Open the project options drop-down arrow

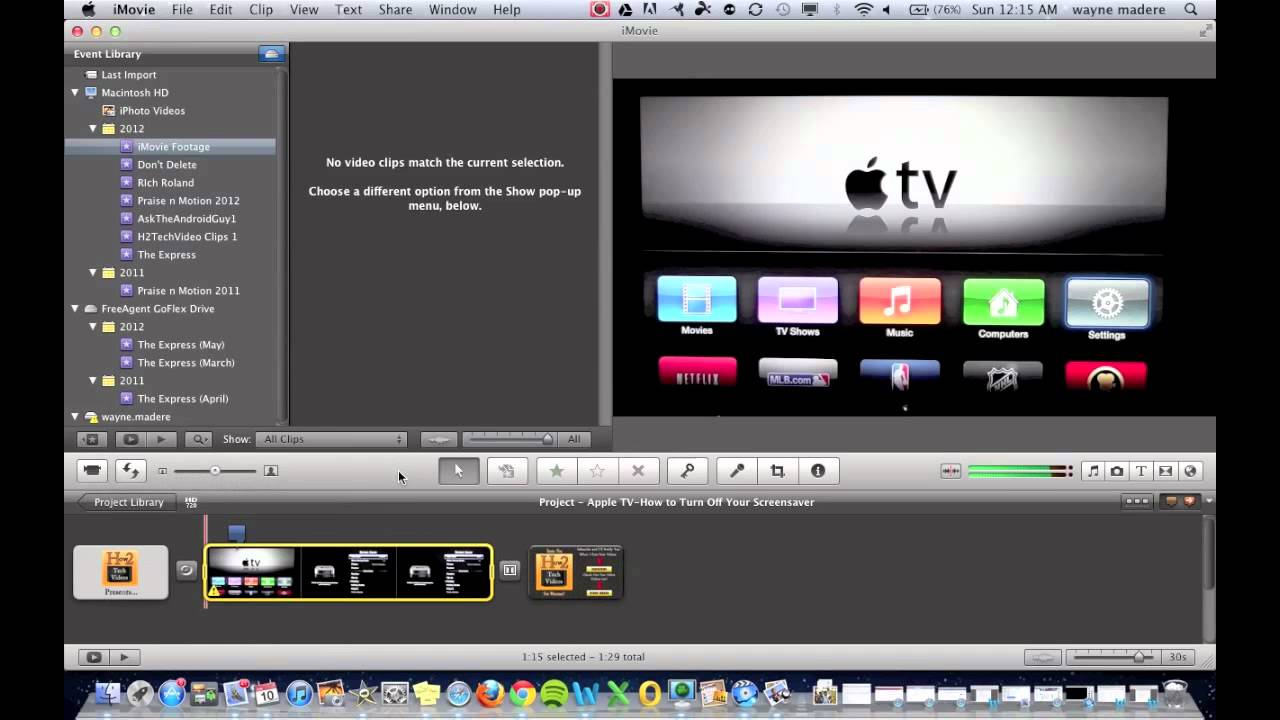[1209, 501]
